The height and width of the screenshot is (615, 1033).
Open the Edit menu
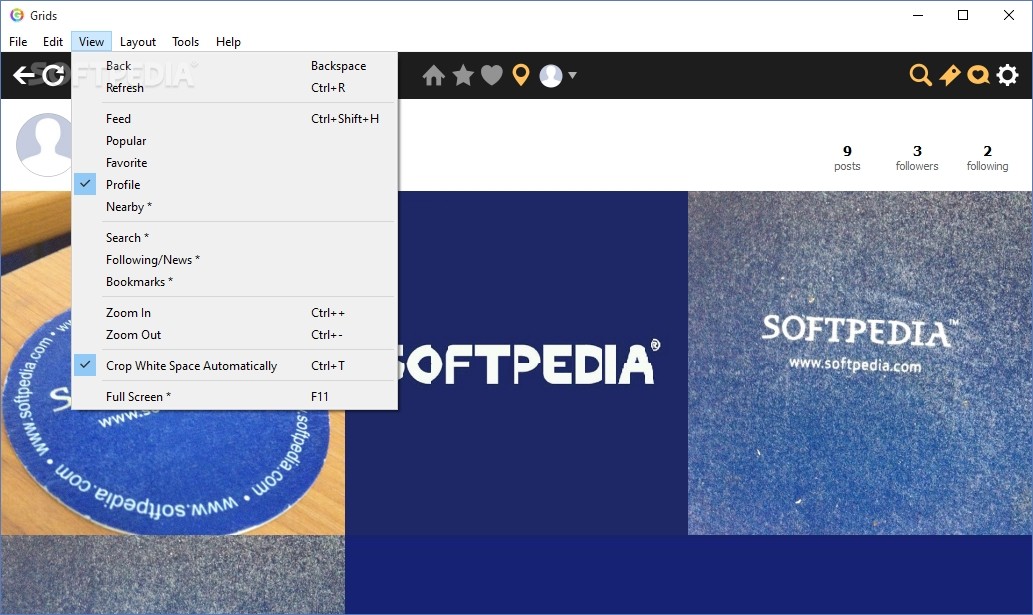click(x=53, y=41)
